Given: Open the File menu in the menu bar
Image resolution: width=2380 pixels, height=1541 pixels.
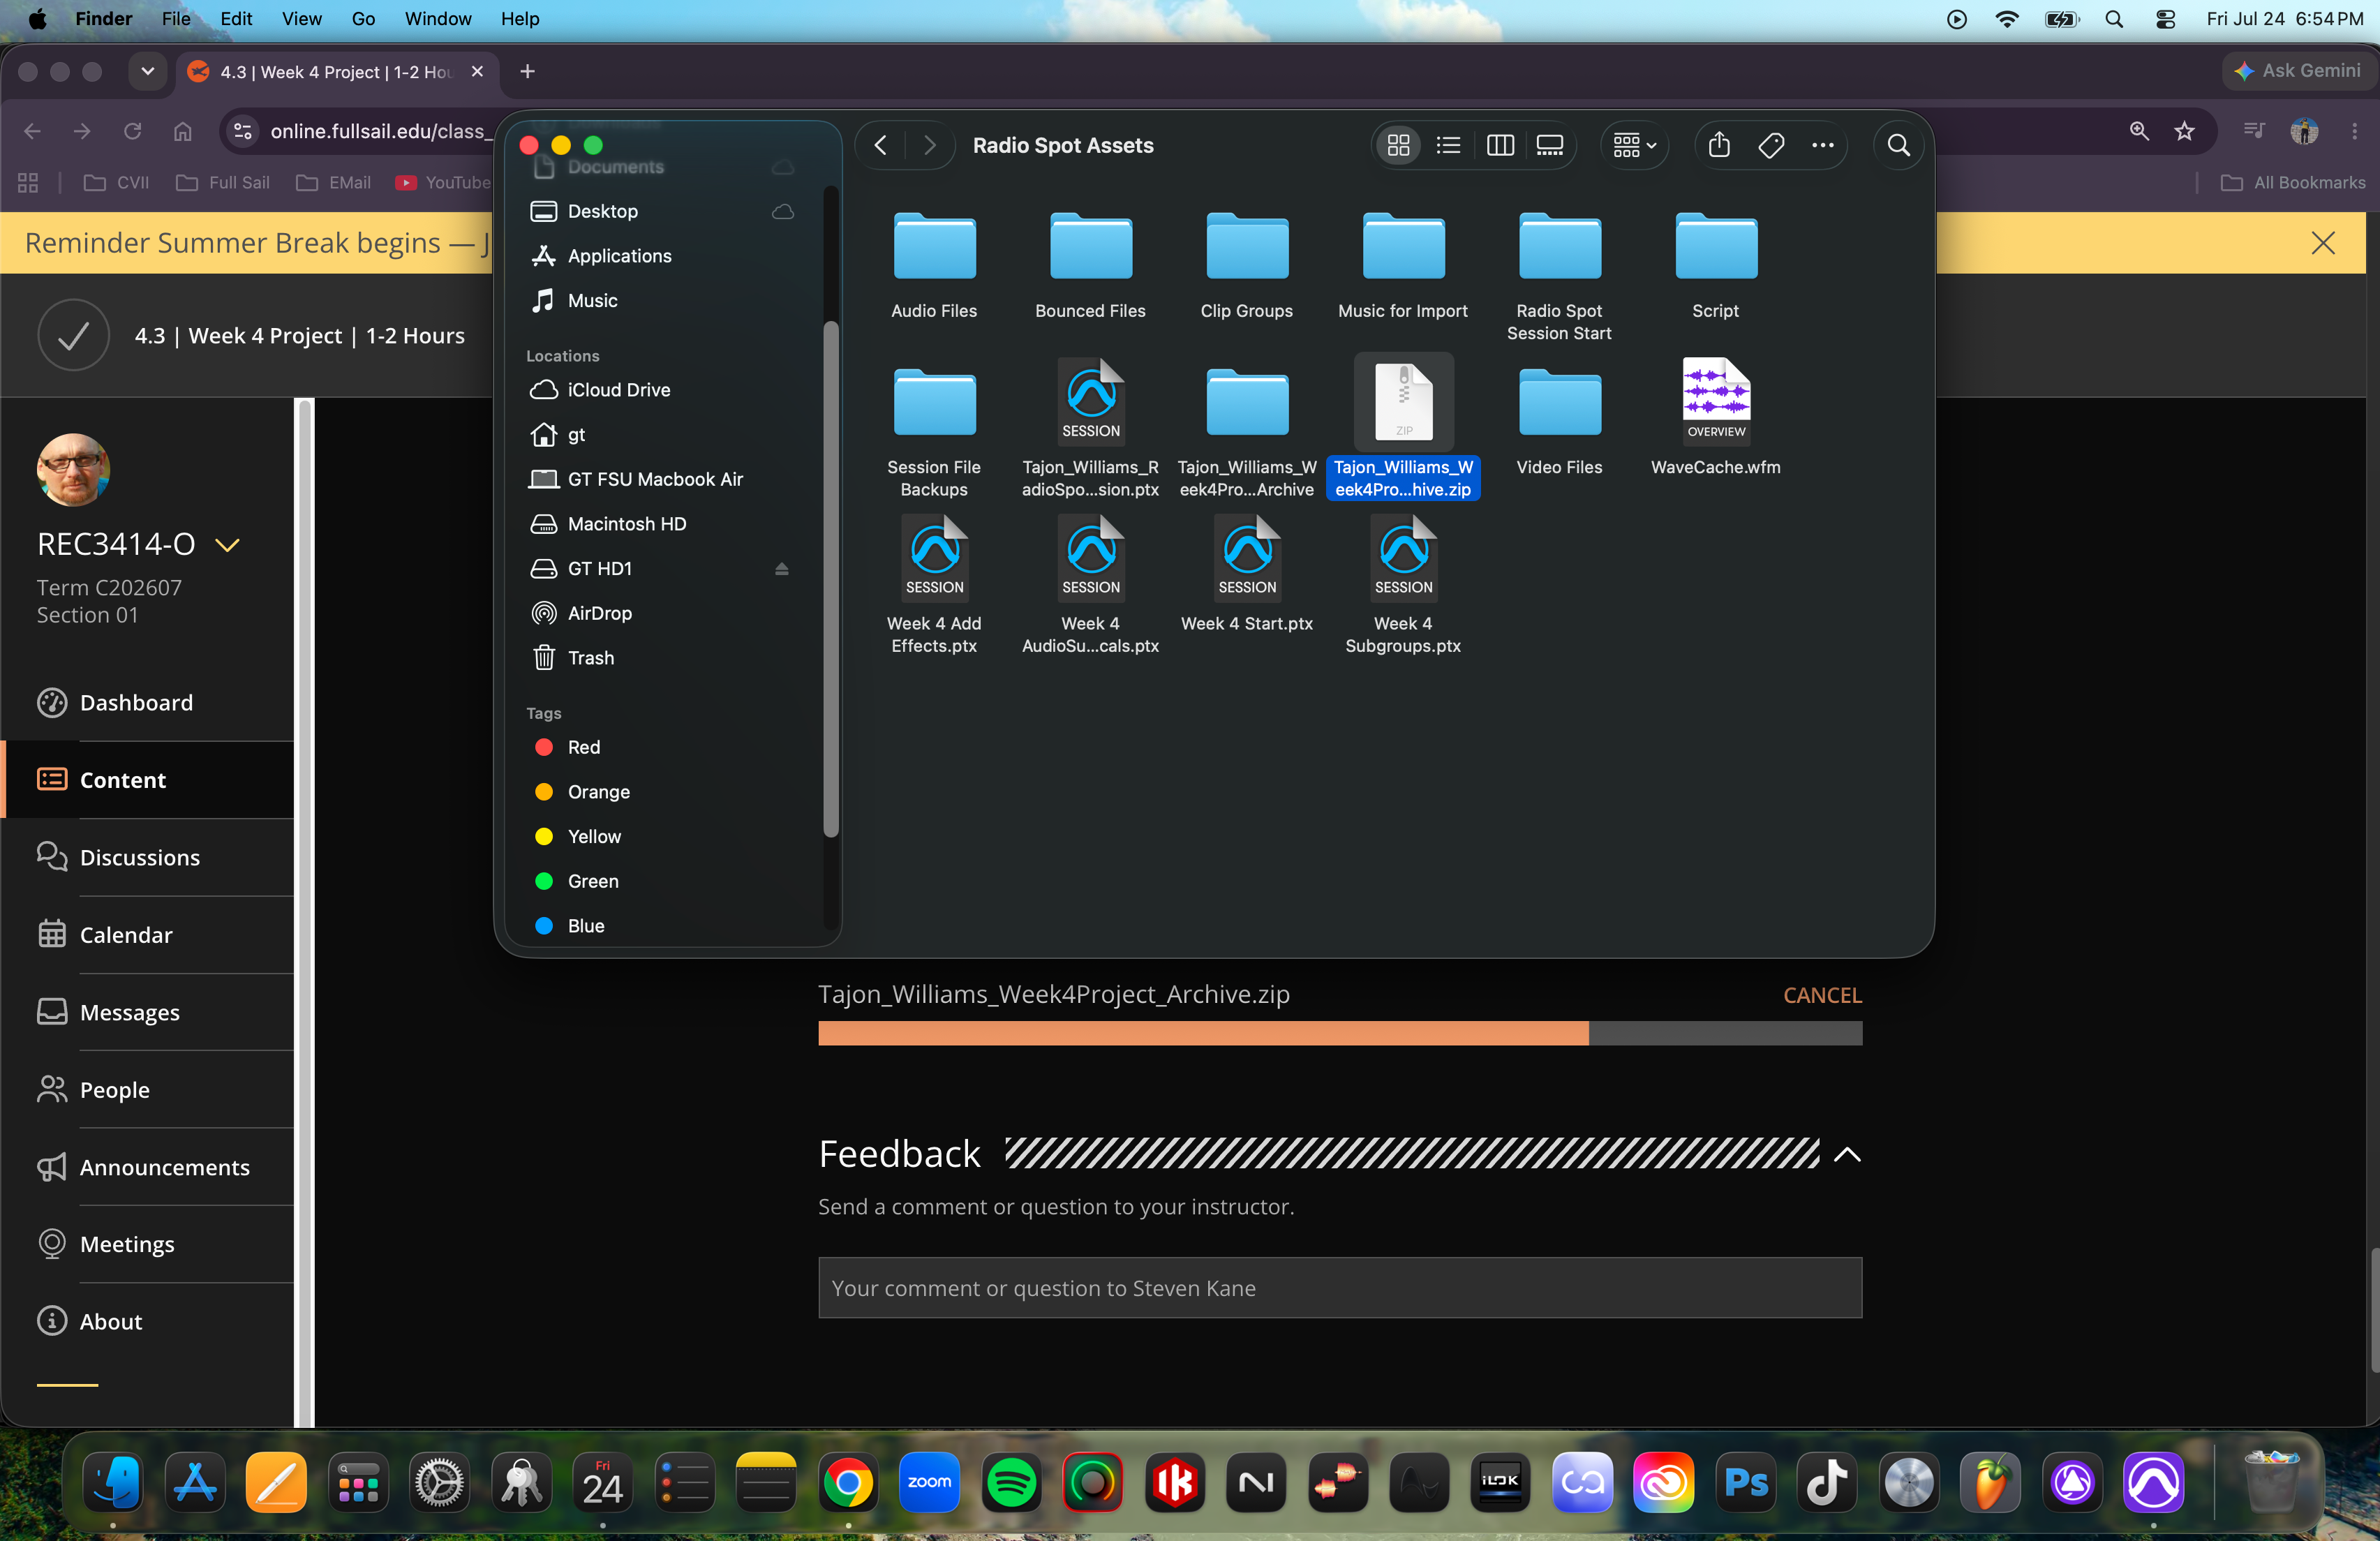Looking at the screenshot, I should click(x=175, y=18).
